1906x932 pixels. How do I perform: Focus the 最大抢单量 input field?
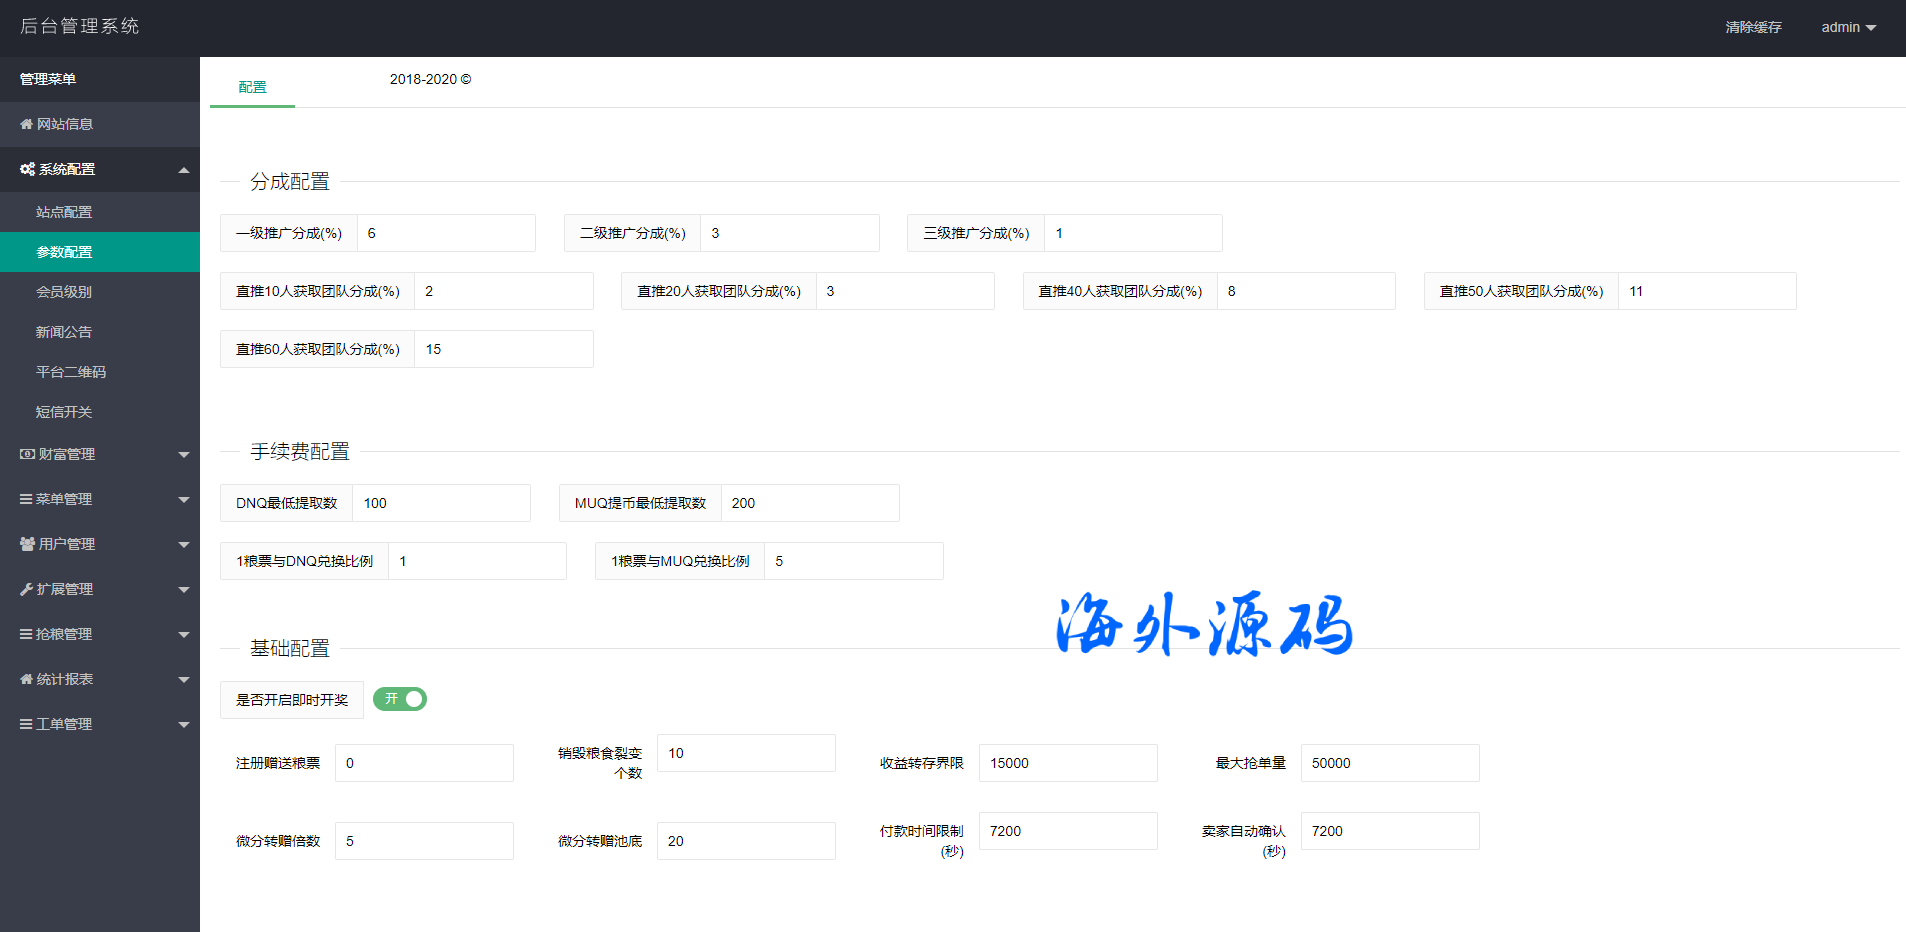click(x=1389, y=763)
